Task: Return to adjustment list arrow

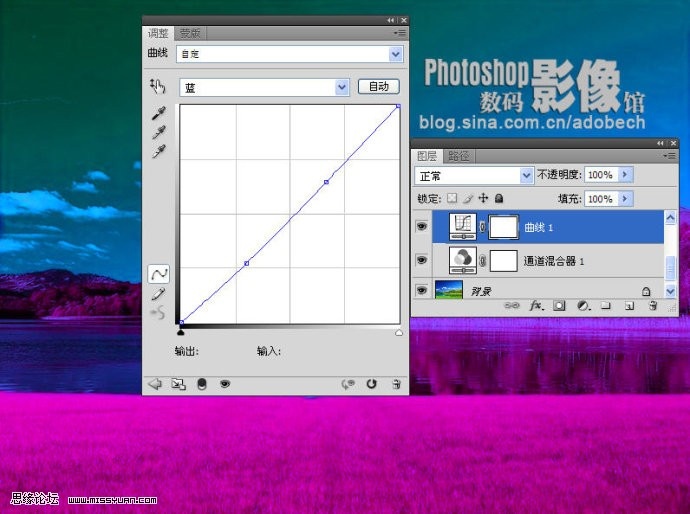Action: tap(155, 384)
